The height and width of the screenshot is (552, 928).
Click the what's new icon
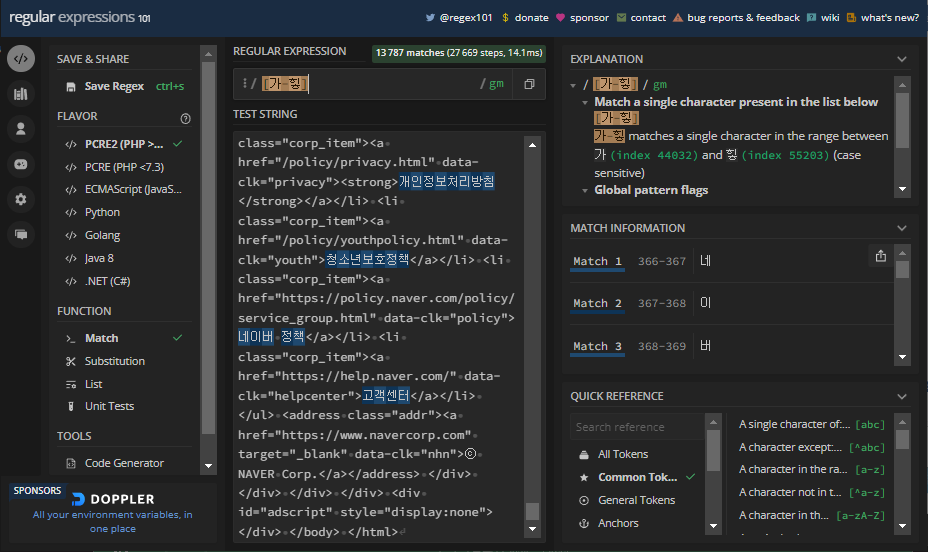tap(851, 18)
